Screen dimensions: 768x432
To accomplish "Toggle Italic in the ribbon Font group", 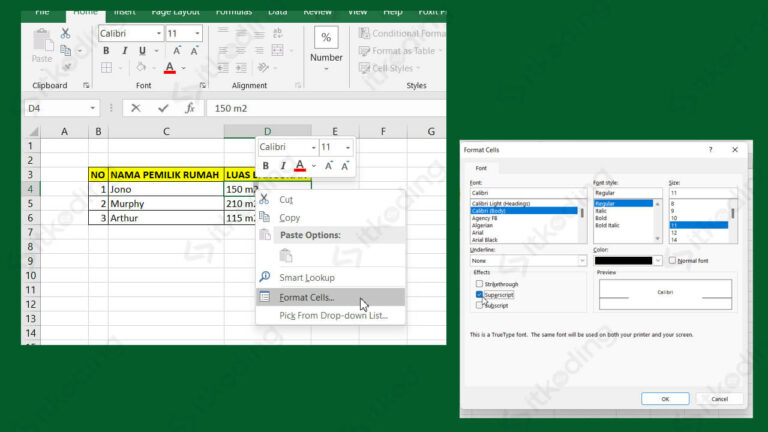I will tap(126, 51).
